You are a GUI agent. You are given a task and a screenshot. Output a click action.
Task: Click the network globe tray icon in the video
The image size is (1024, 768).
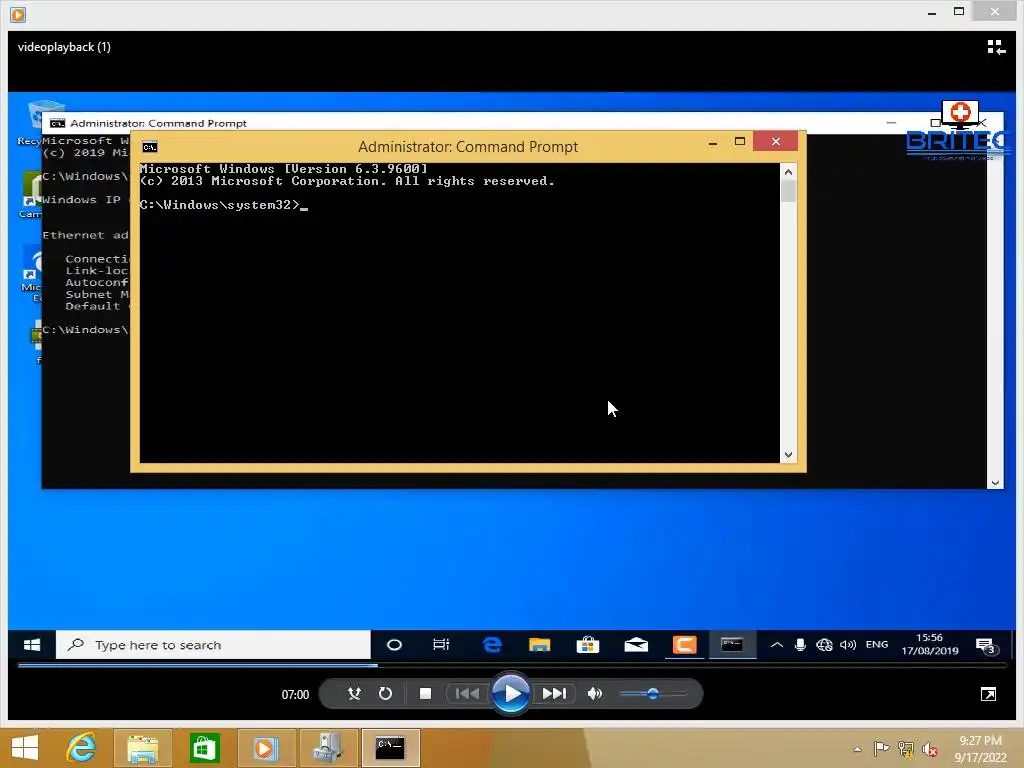(824, 645)
